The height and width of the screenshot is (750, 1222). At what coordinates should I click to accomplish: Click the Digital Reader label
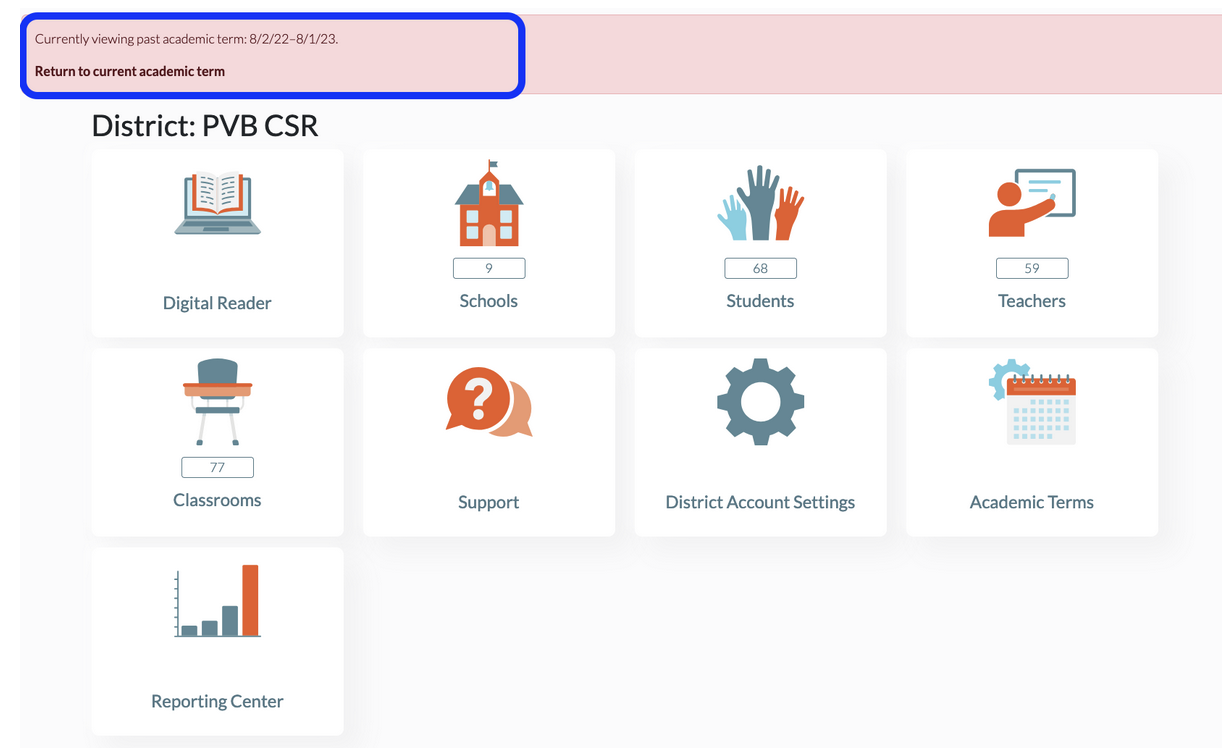click(217, 303)
